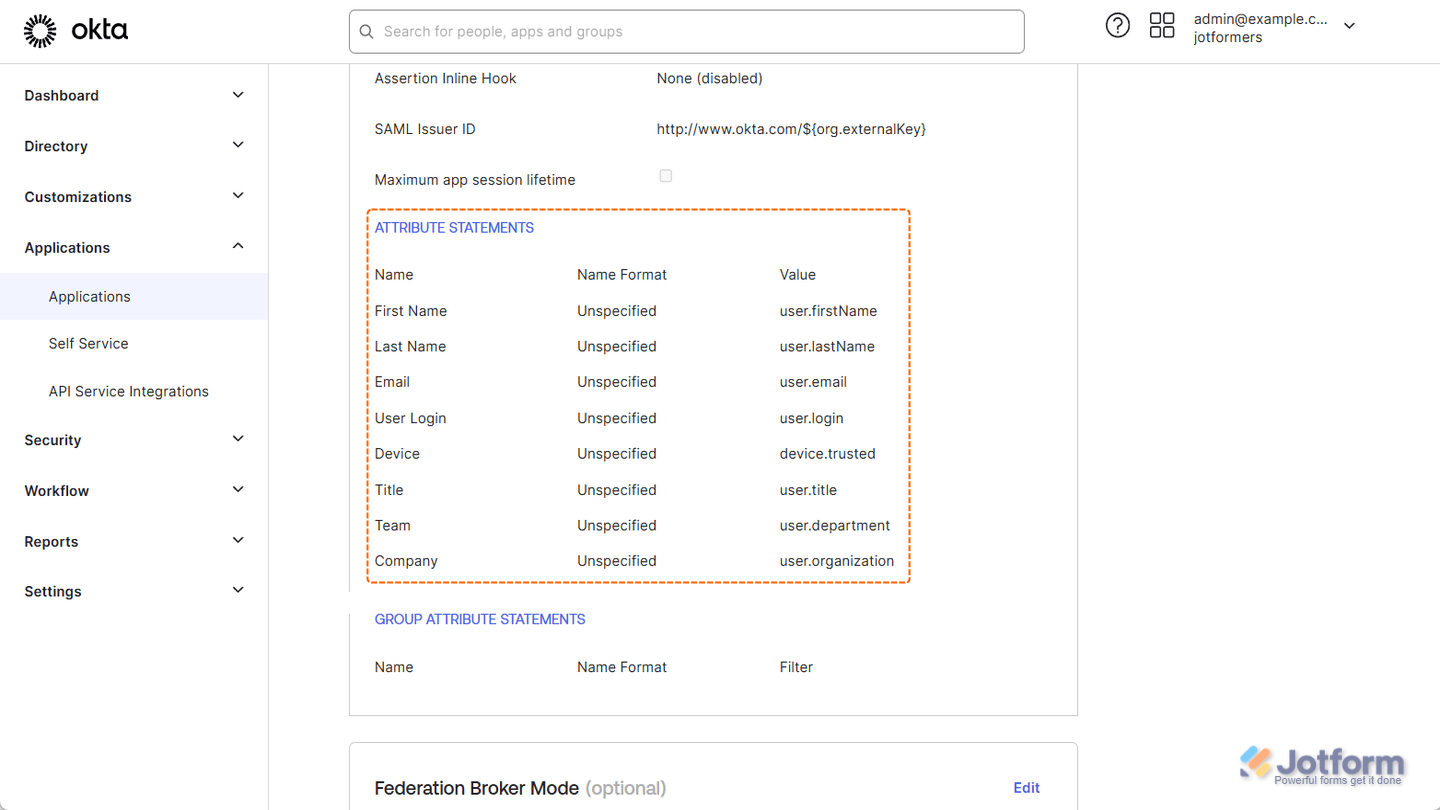
Task: Expand the Reports sidebar section
Action: pos(238,540)
